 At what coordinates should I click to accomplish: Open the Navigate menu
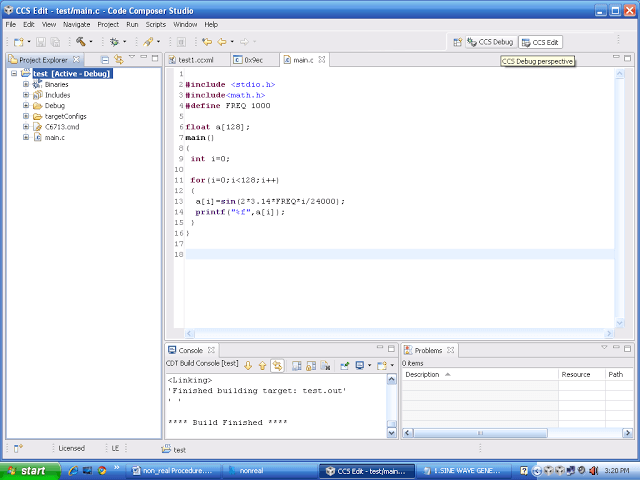(76, 24)
